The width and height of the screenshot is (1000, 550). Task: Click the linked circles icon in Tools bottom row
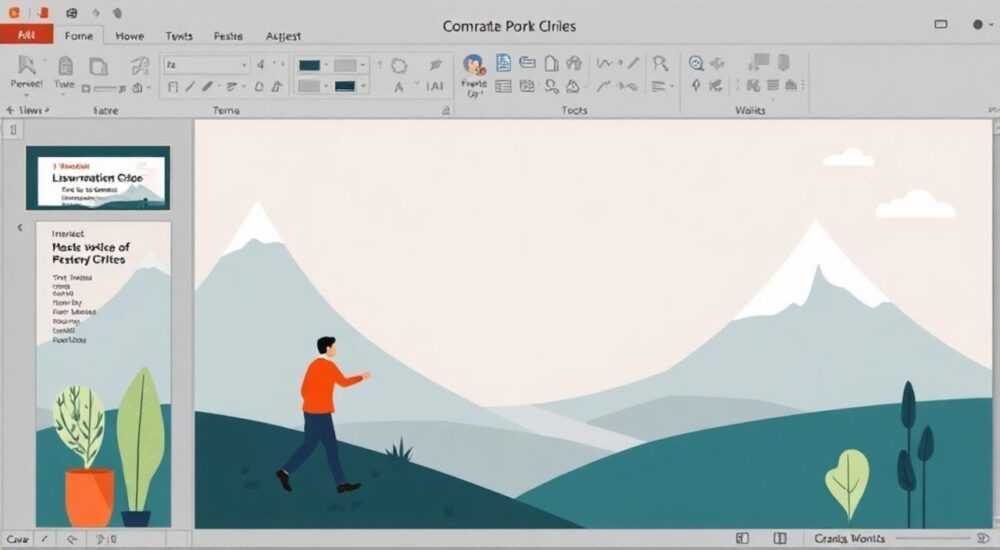(552, 87)
